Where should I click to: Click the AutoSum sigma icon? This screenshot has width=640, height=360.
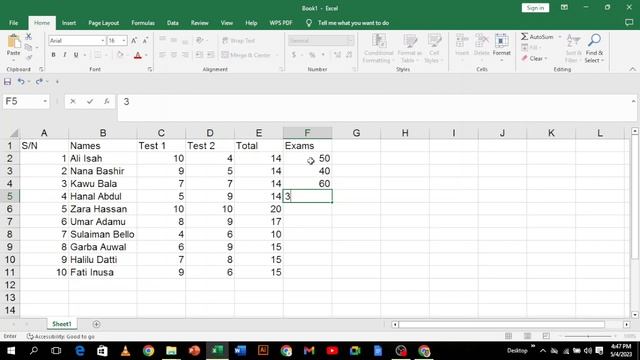(524, 37)
